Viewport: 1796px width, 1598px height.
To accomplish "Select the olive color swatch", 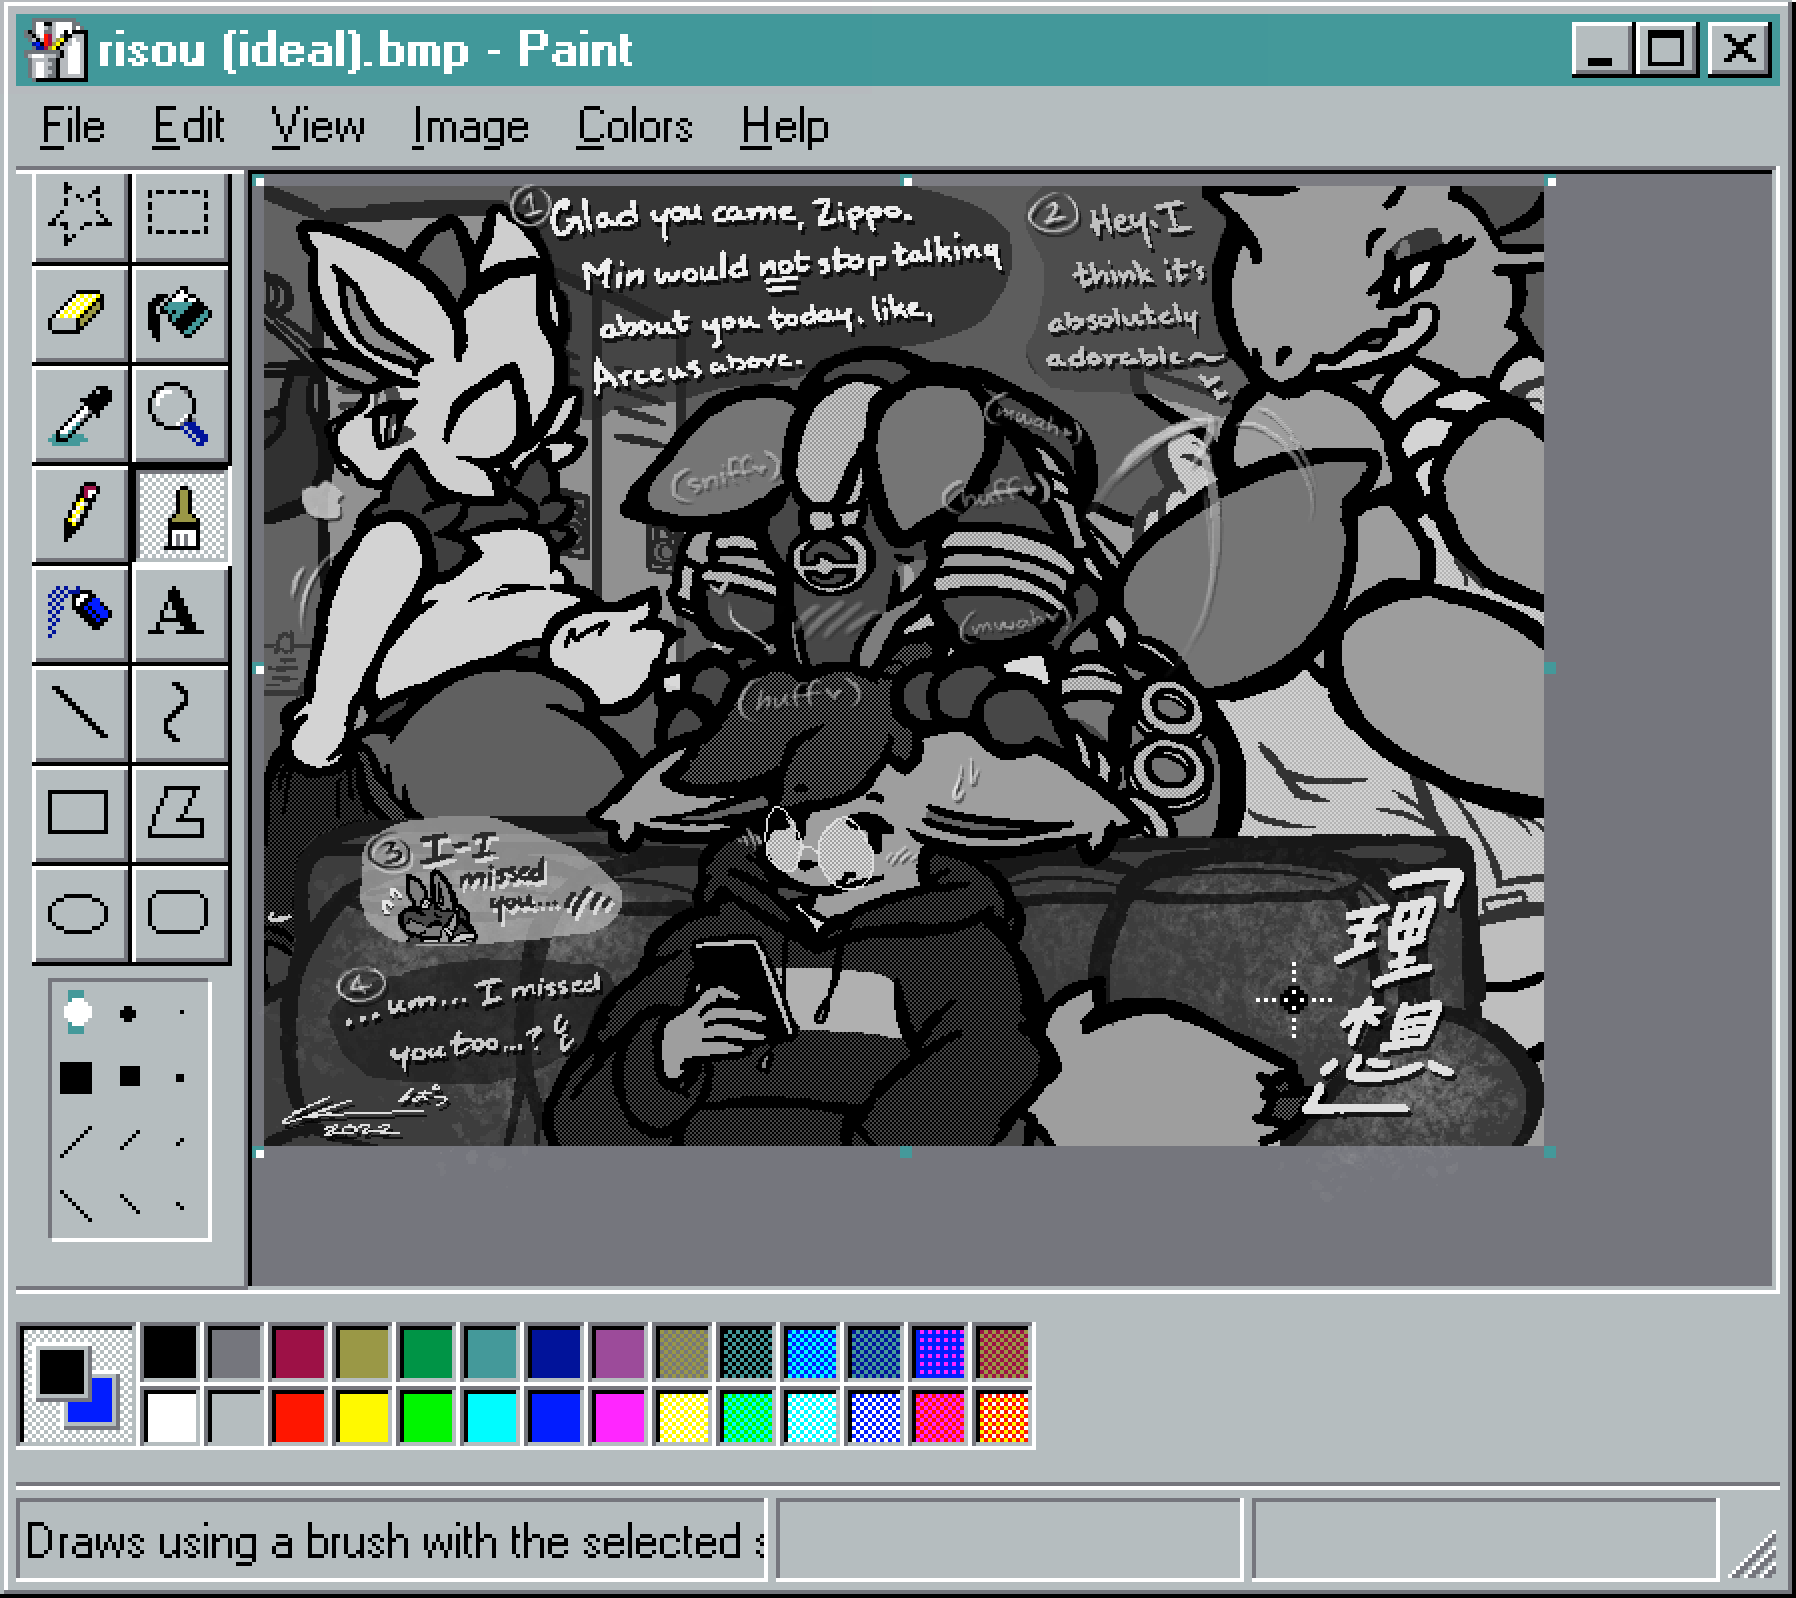I will pos(363,1352).
